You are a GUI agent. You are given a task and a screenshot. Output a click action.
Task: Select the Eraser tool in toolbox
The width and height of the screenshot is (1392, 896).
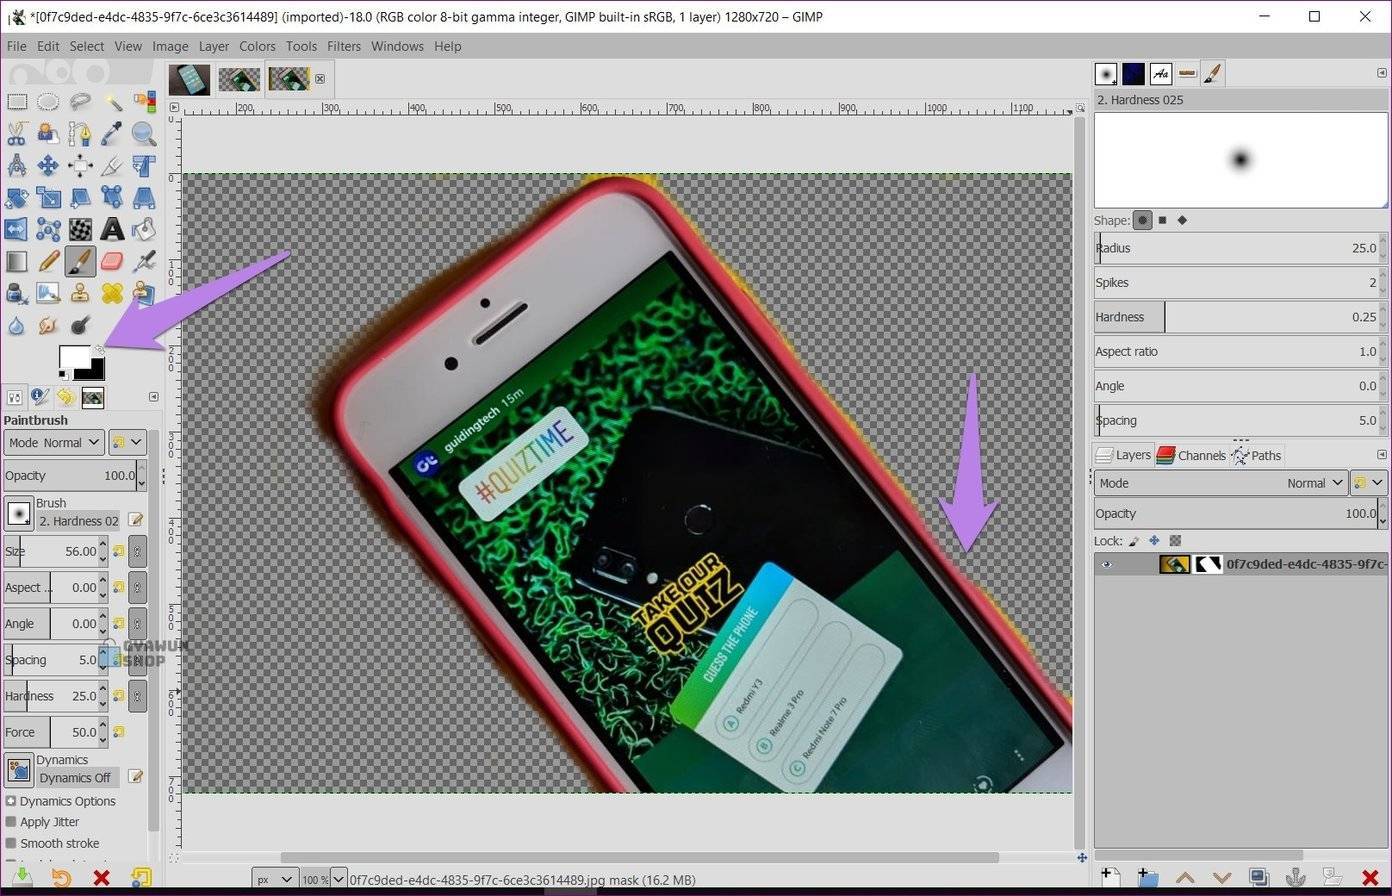(112, 261)
